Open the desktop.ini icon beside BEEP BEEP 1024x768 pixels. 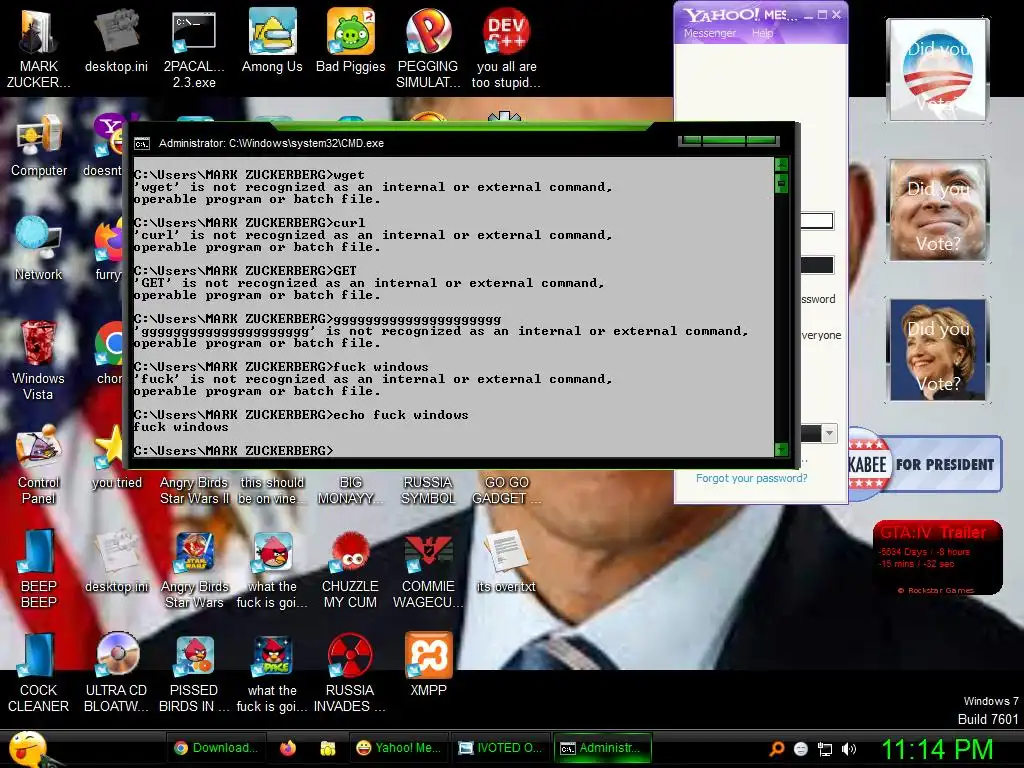[116, 552]
